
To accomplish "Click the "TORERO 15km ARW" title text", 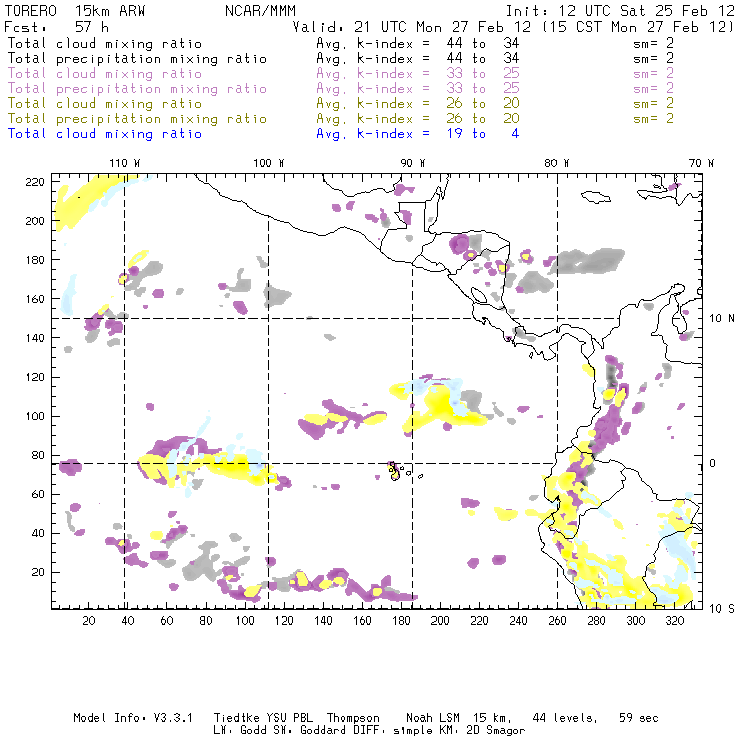I will [x=75, y=11].
